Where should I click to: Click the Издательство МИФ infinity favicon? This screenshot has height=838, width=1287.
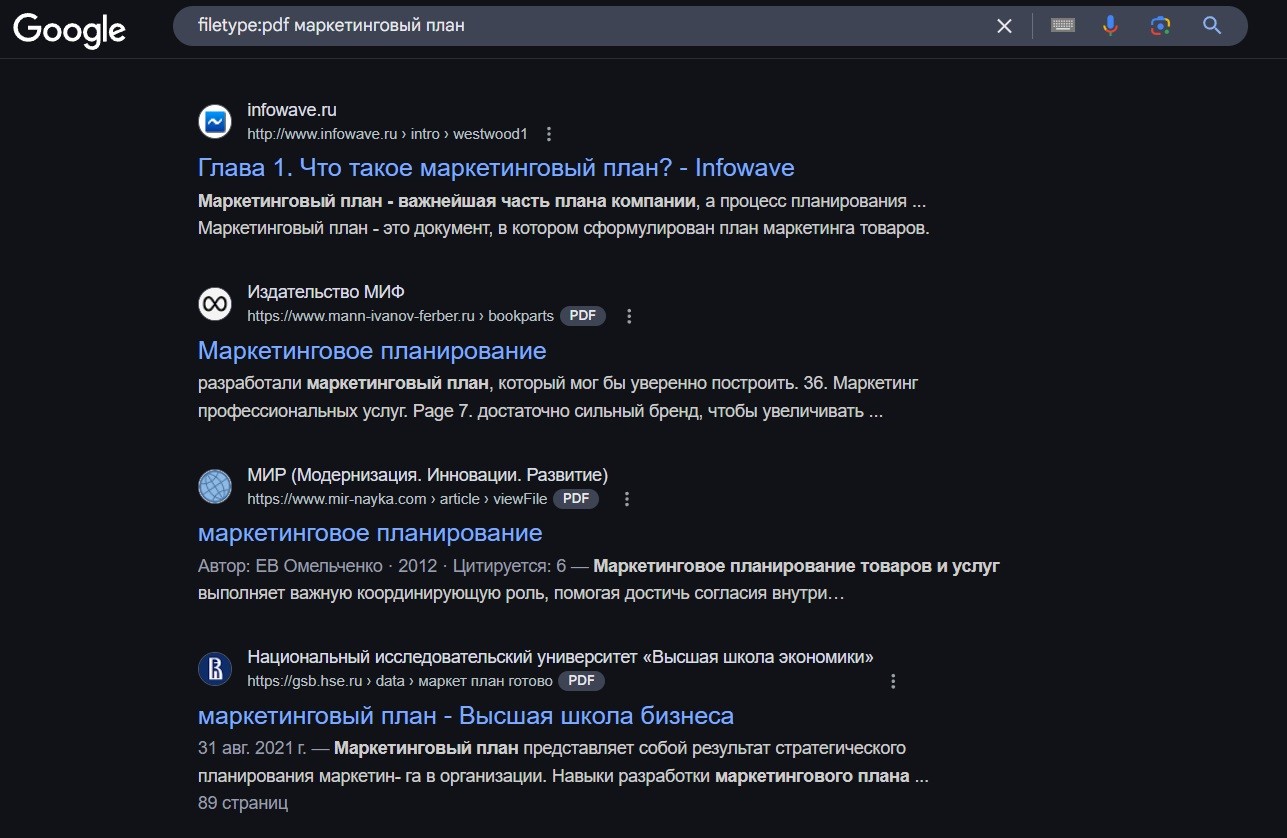[215, 304]
